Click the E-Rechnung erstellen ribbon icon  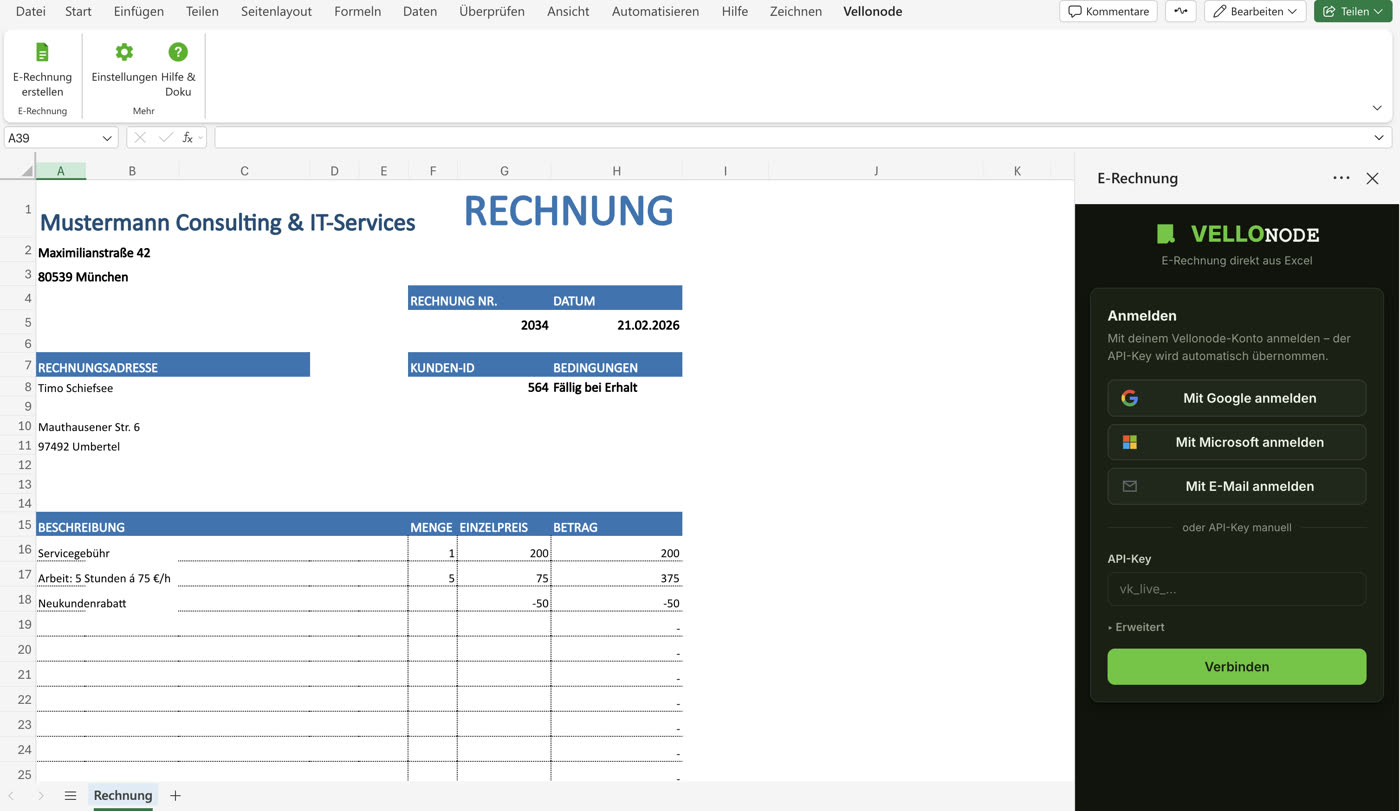point(42,52)
